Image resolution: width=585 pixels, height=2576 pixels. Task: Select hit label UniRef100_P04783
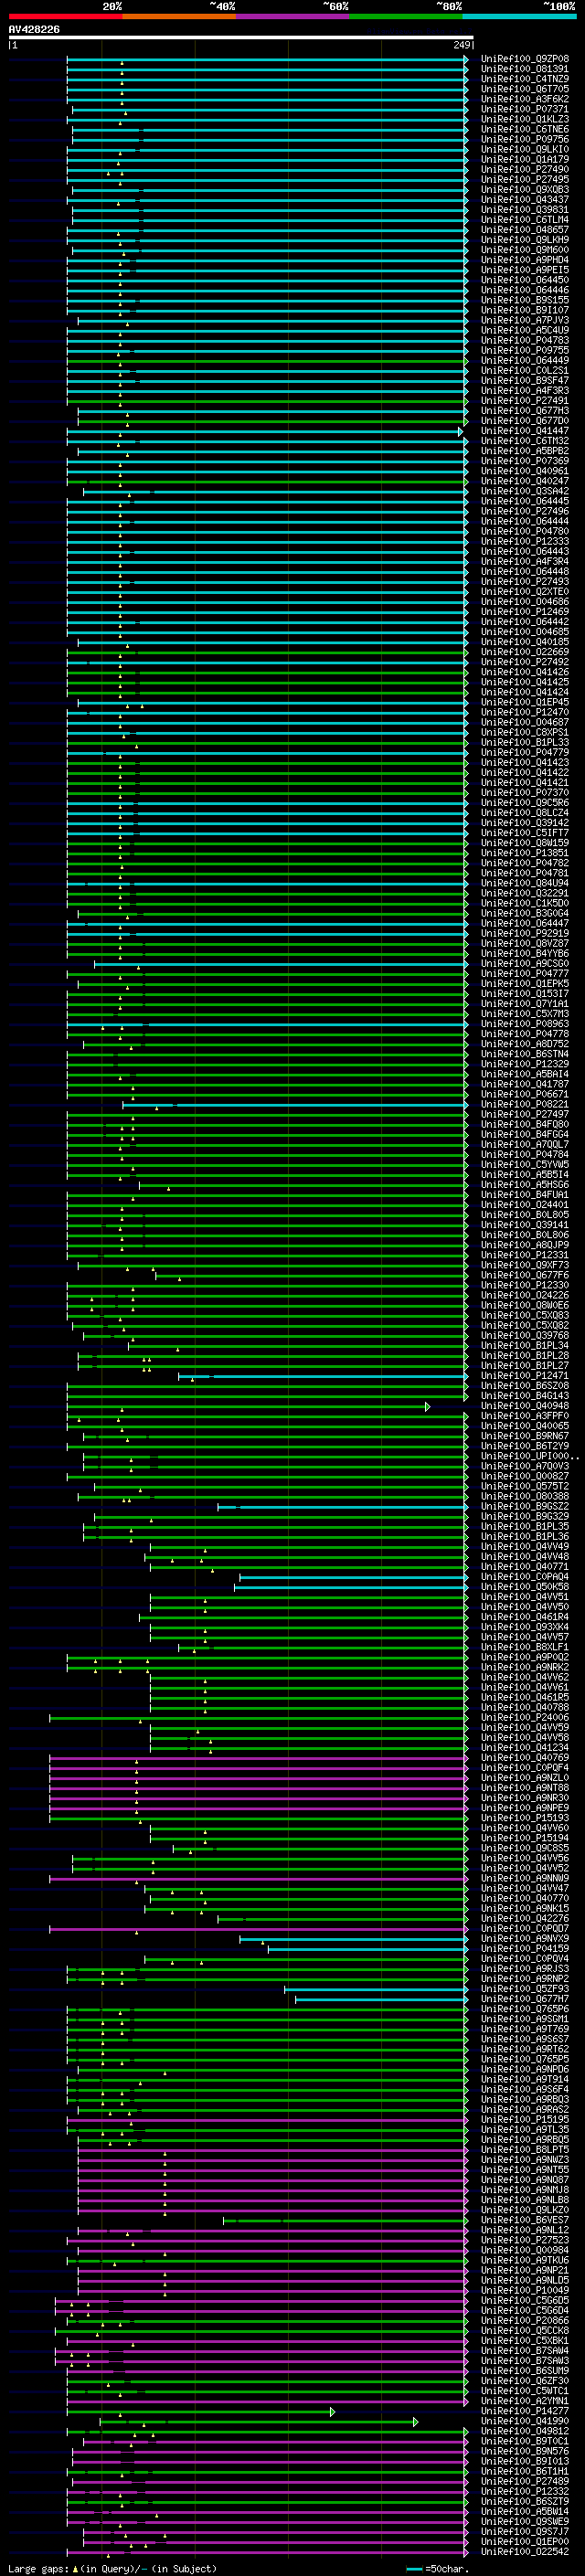[x=525, y=340]
